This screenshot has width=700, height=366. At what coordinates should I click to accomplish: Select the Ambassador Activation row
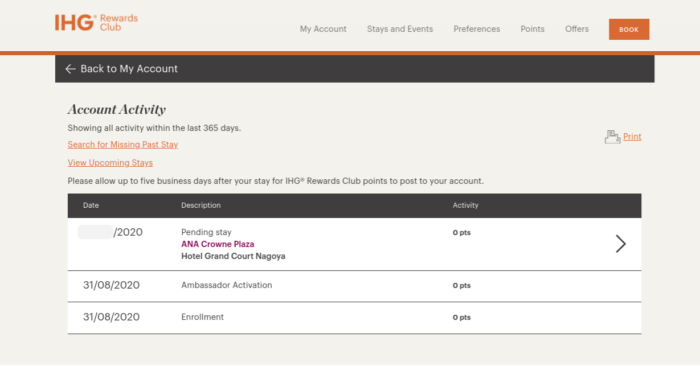pos(354,286)
